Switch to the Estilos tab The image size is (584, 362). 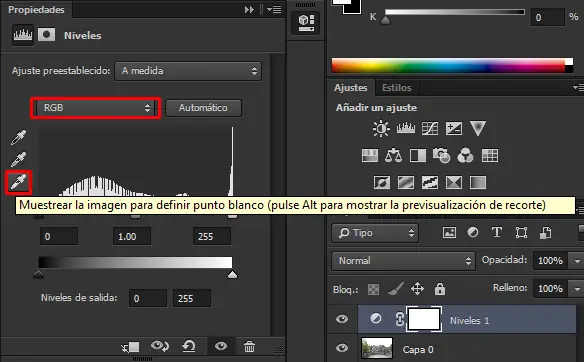tap(397, 88)
